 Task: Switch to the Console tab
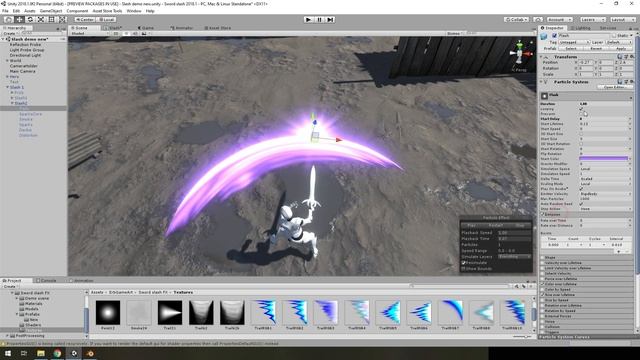click(x=46, y=280)
